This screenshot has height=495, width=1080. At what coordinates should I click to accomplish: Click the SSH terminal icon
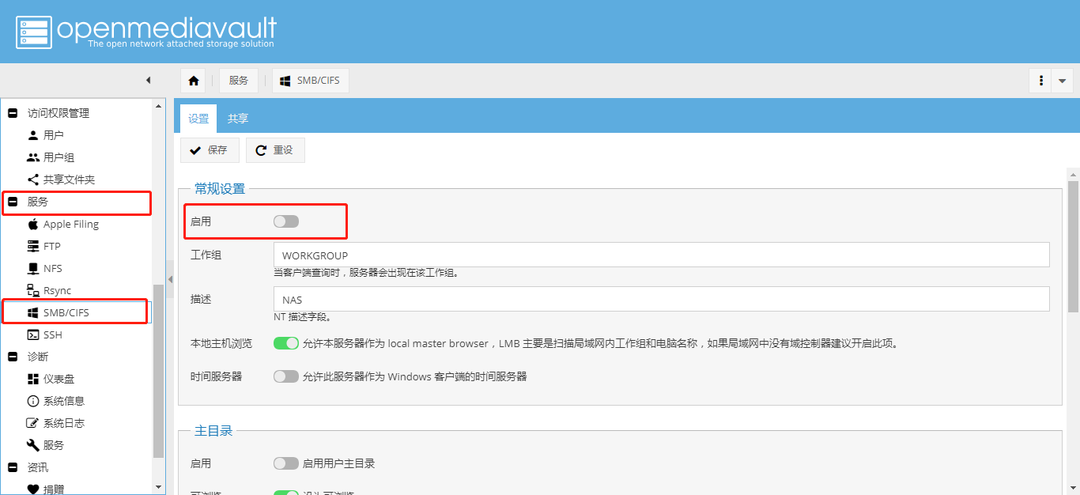click(x=33, y=335)
